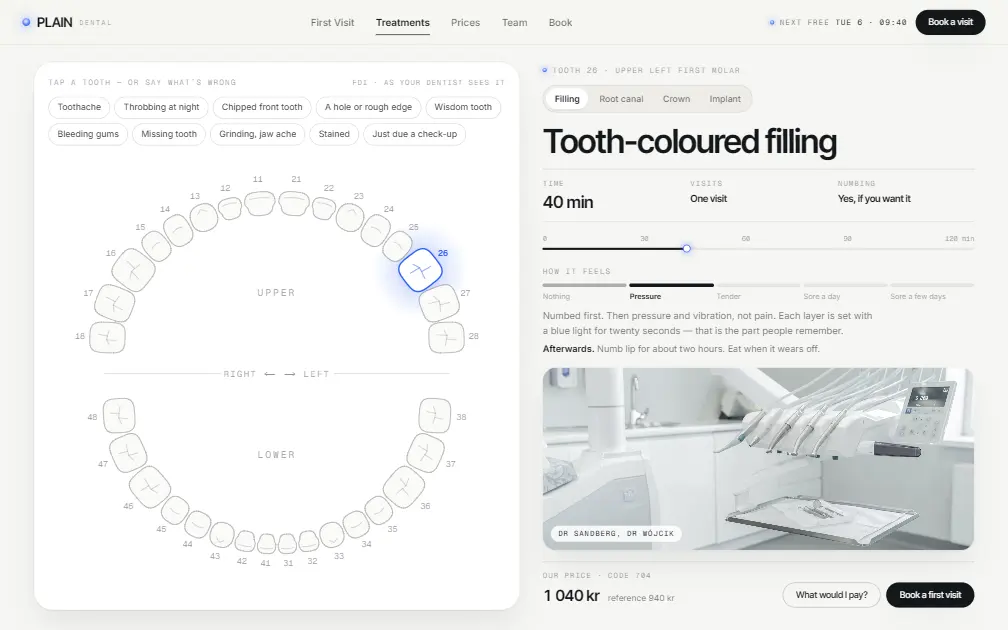The height and width of the screenshot is (630, 1008).
Task: Click the treatment time slider handle
Action: tap(687, 249)
